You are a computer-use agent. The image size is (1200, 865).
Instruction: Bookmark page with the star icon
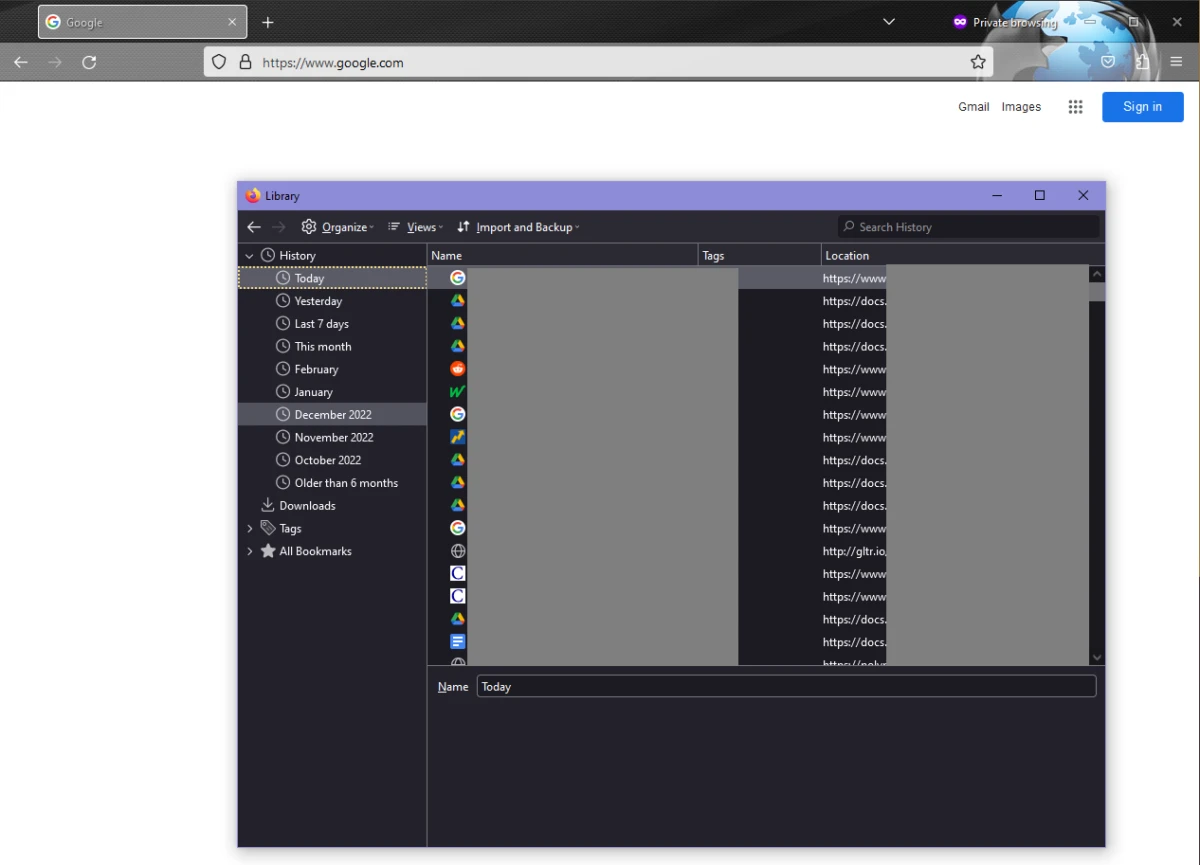tap(978, 62)
